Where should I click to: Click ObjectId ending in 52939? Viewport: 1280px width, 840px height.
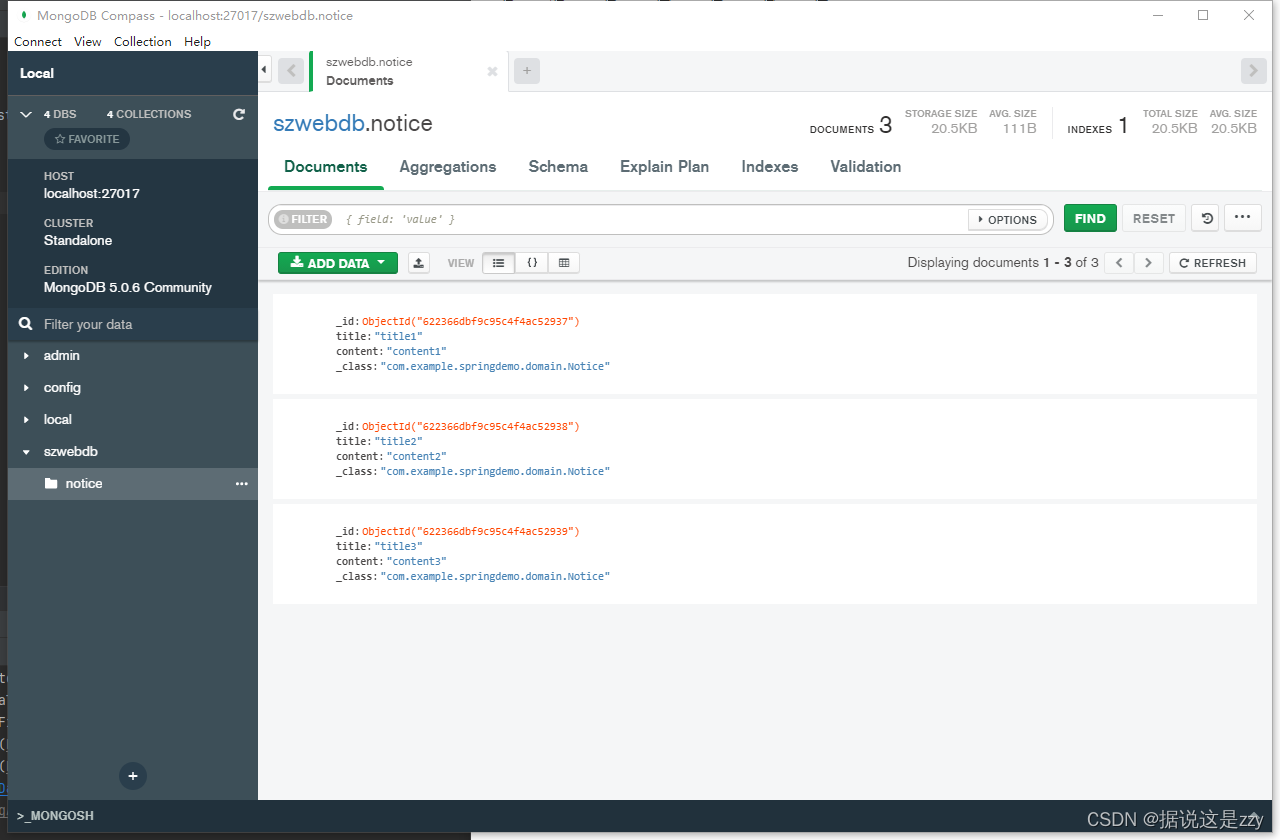(471, 532)
